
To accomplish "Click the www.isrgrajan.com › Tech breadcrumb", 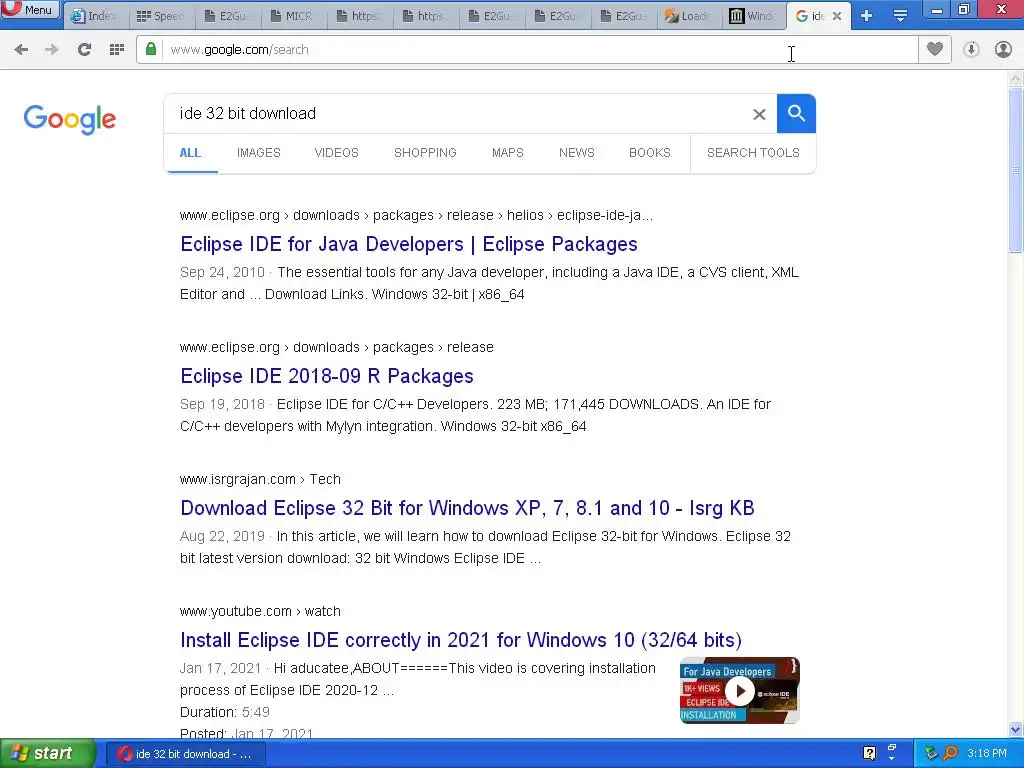I will (260, 479).
